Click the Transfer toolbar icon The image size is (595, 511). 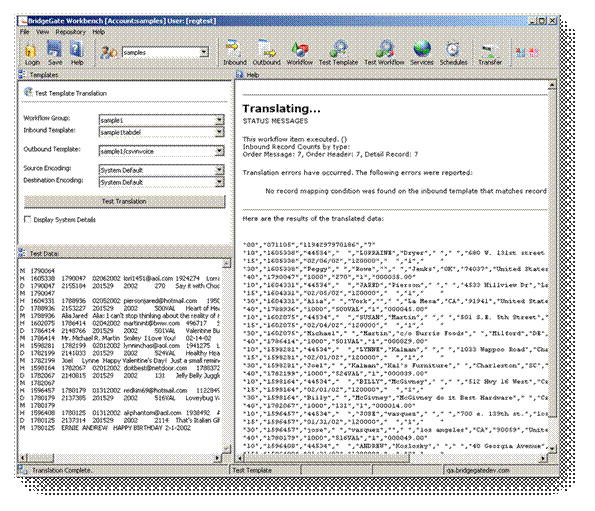click(x=490, y=51)
